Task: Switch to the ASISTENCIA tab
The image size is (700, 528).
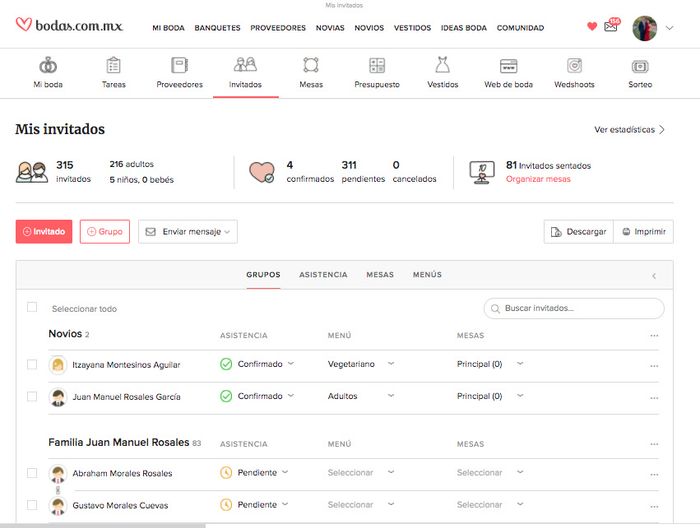Action: pos(323,275)
